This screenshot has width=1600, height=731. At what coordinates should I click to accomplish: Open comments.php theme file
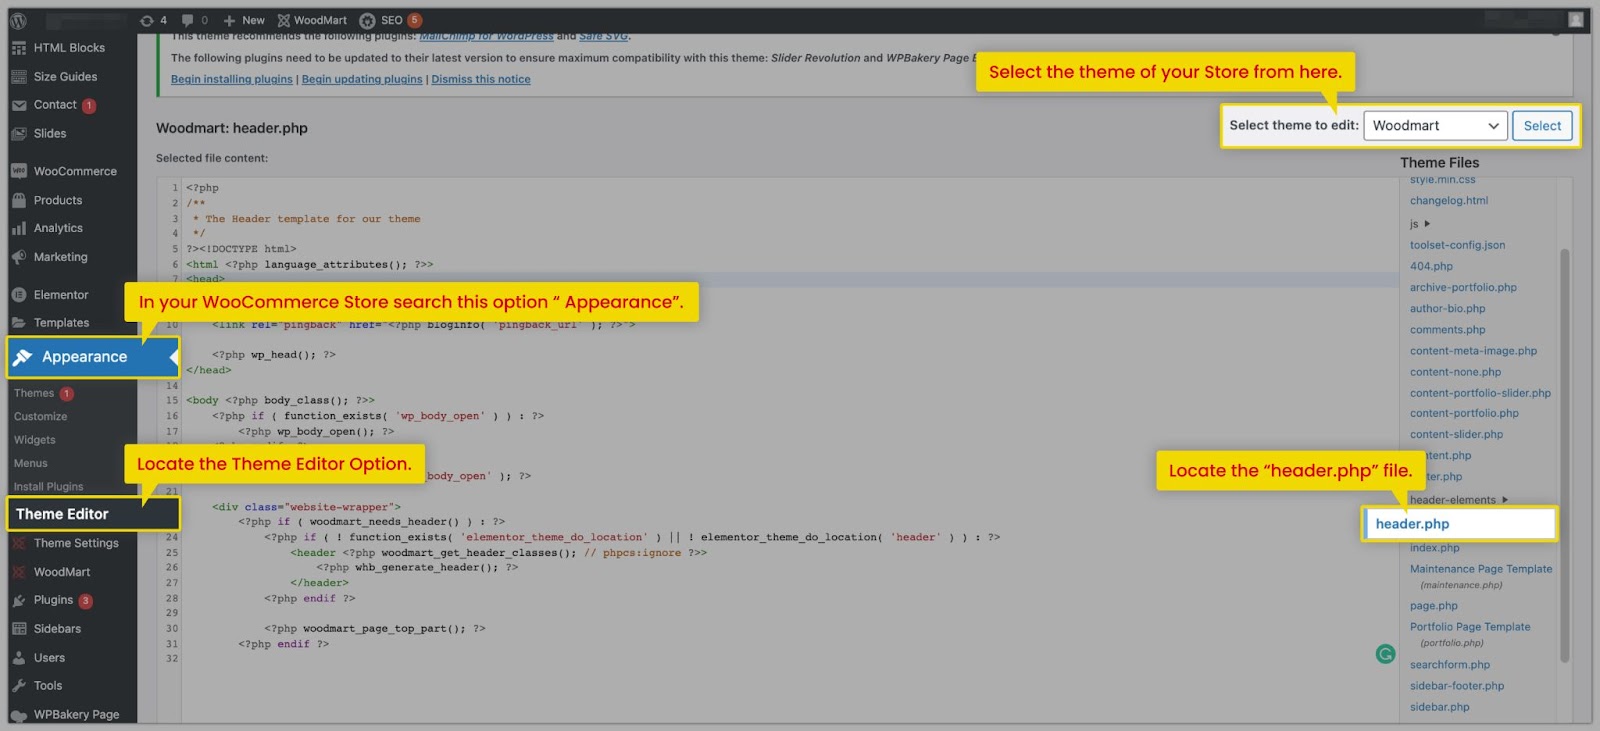[x=1447, y=330]
